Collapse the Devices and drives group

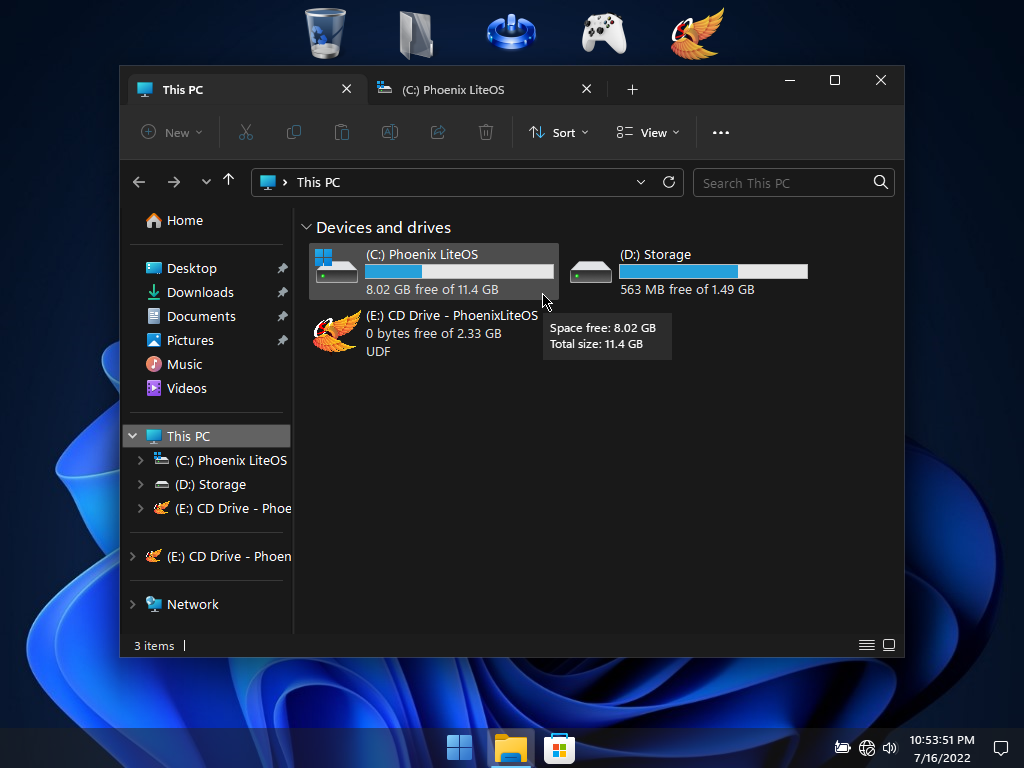(x=306, y=228)
